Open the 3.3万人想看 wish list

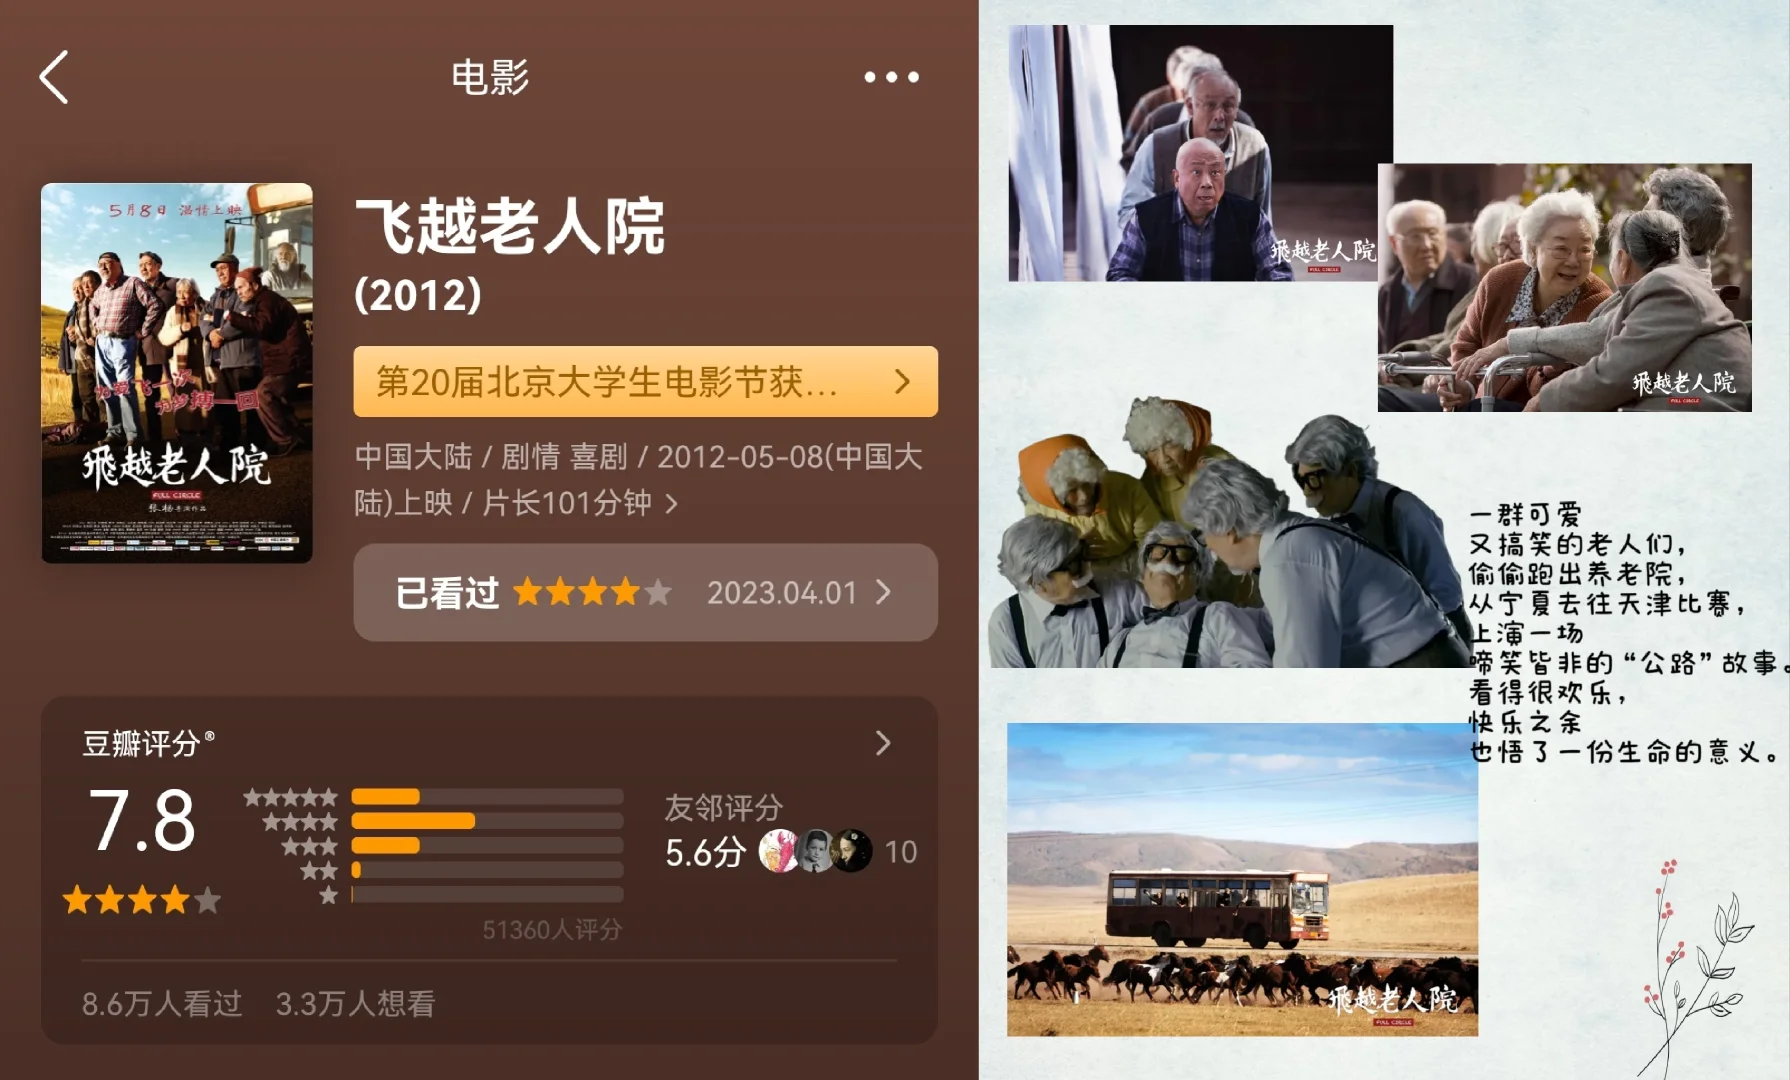[x=355, y=1003]
